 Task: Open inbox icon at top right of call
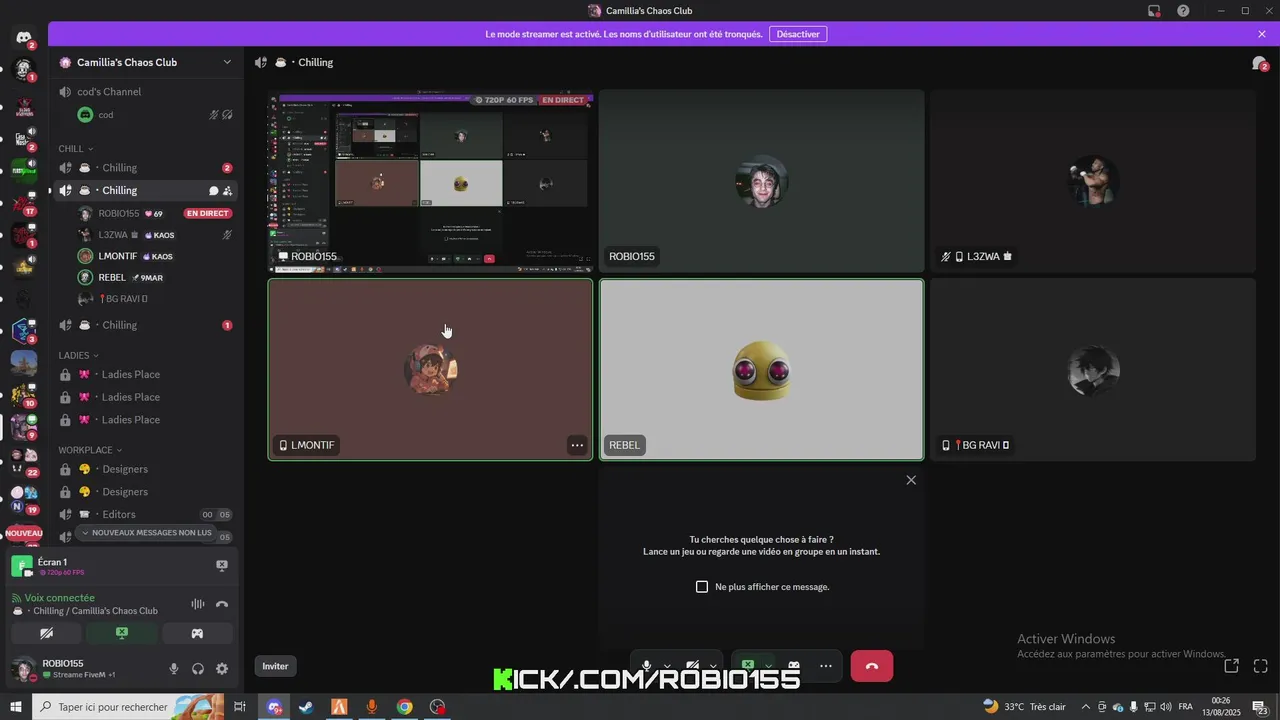[1259, 63]
